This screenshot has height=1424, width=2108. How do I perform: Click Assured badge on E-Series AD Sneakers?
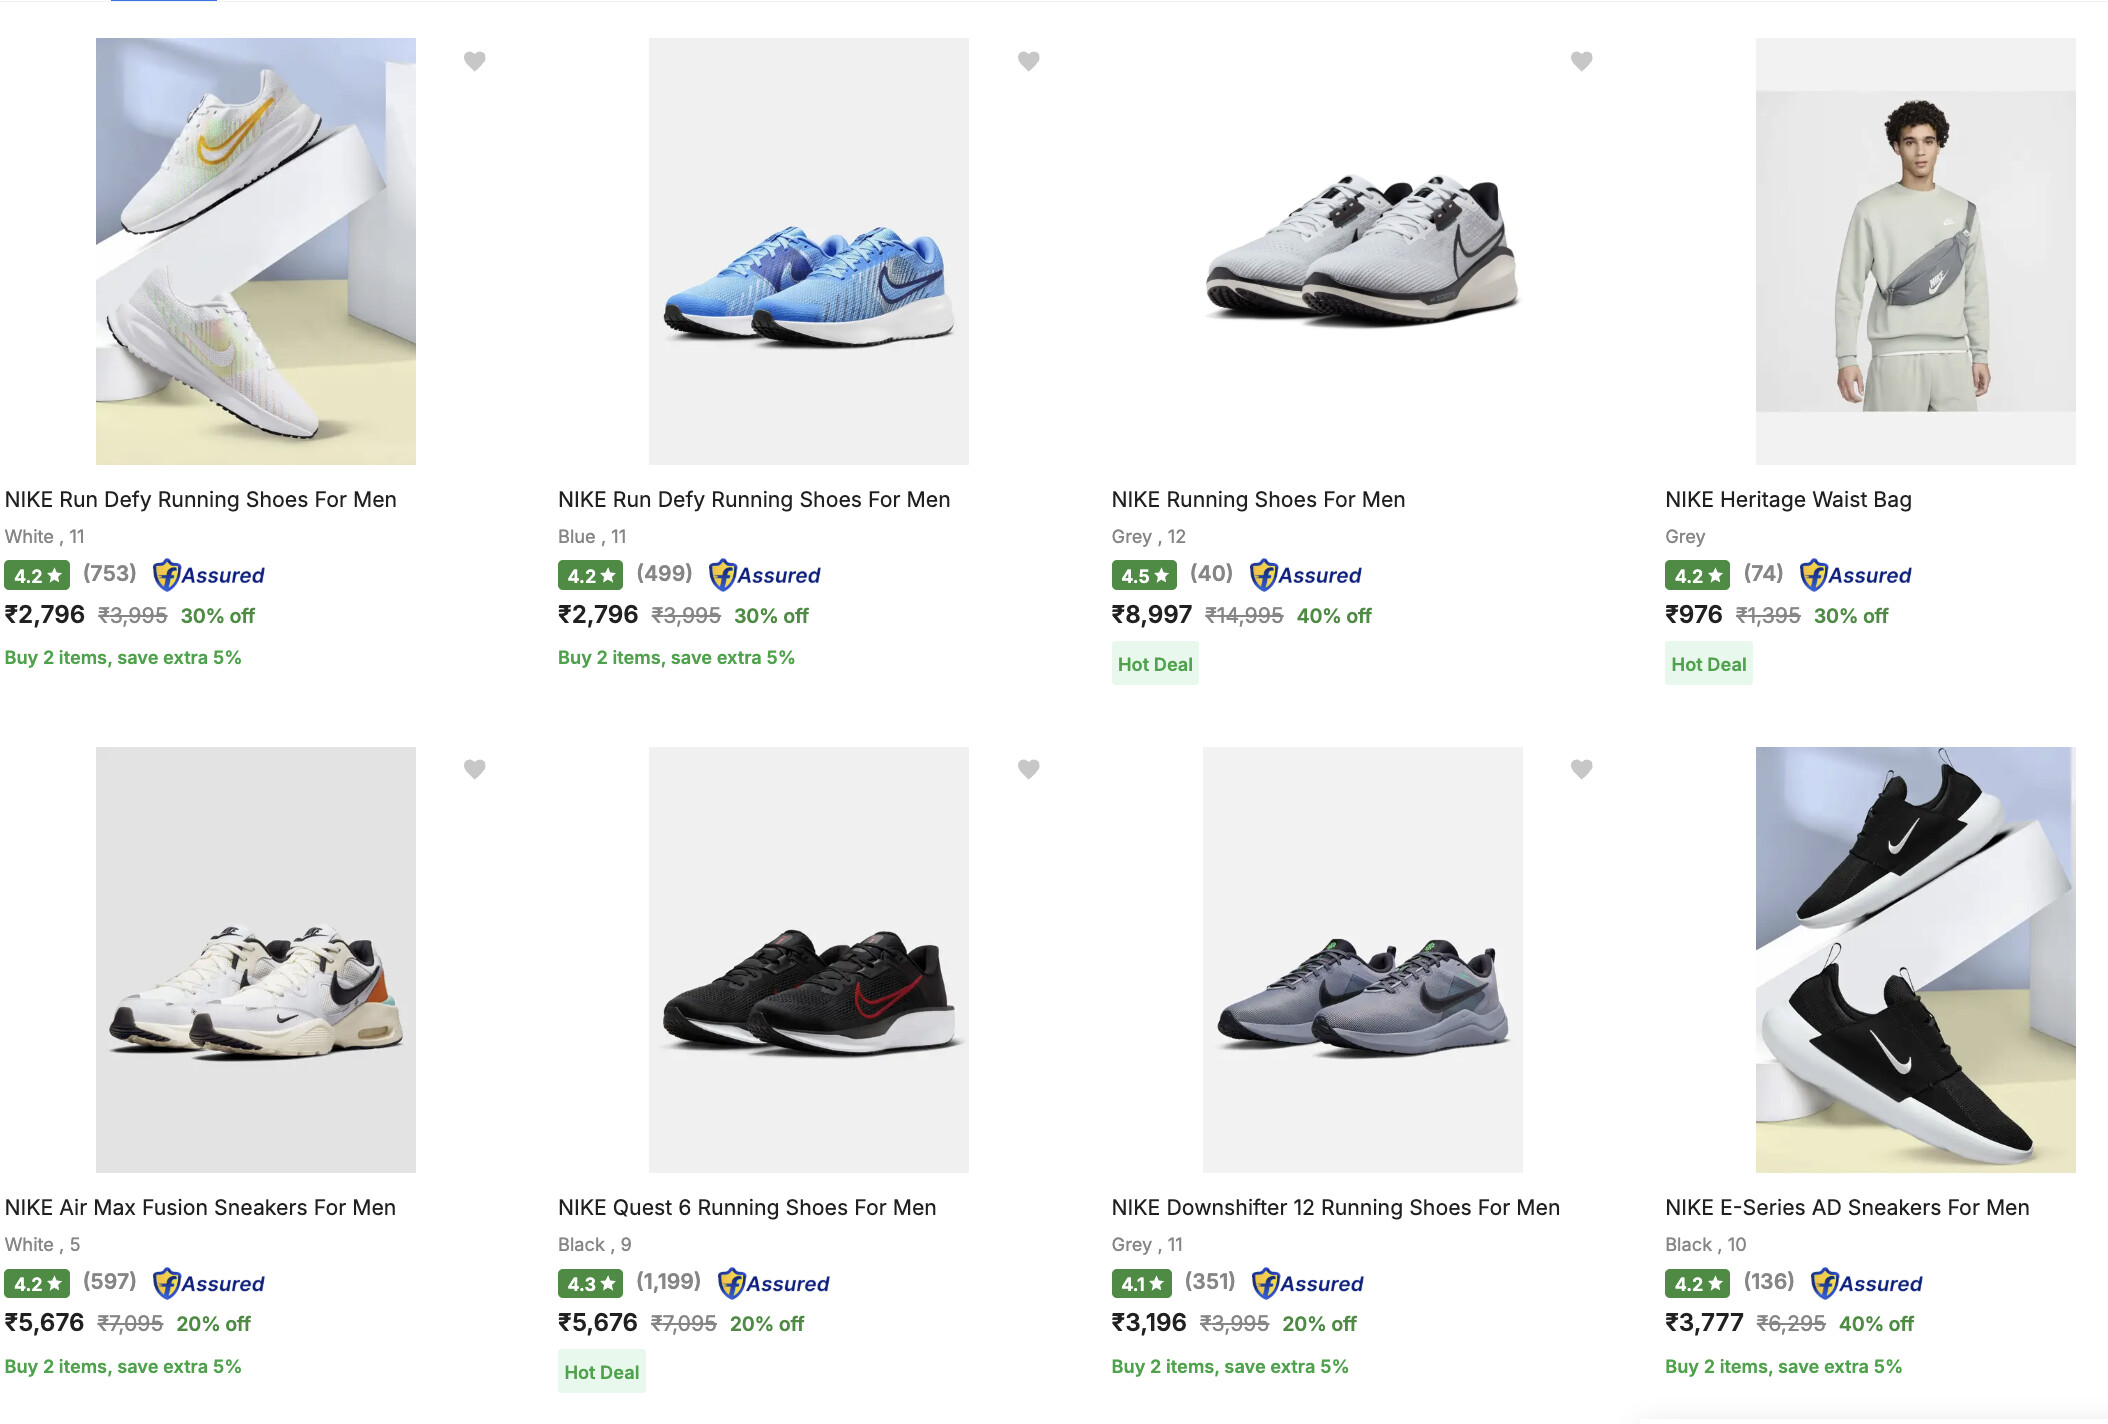tap(1866, 1283)
